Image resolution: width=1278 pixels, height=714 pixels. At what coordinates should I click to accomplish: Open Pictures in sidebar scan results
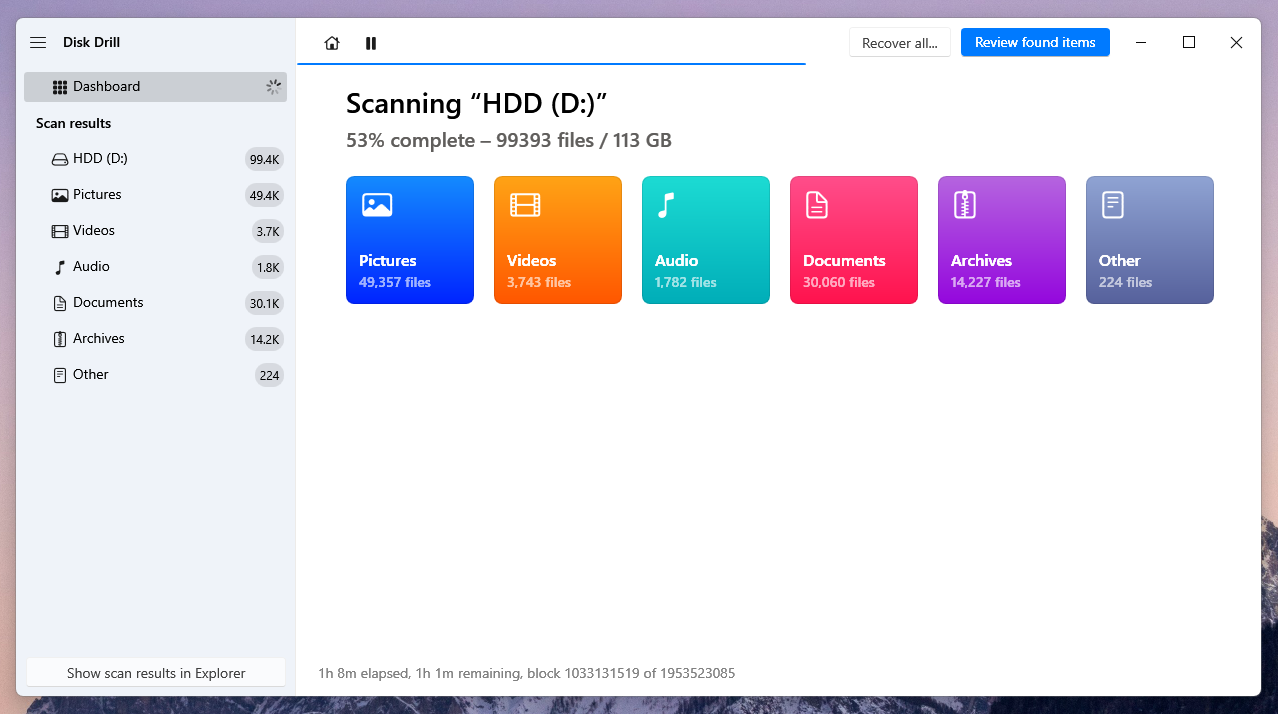[97, 195]
